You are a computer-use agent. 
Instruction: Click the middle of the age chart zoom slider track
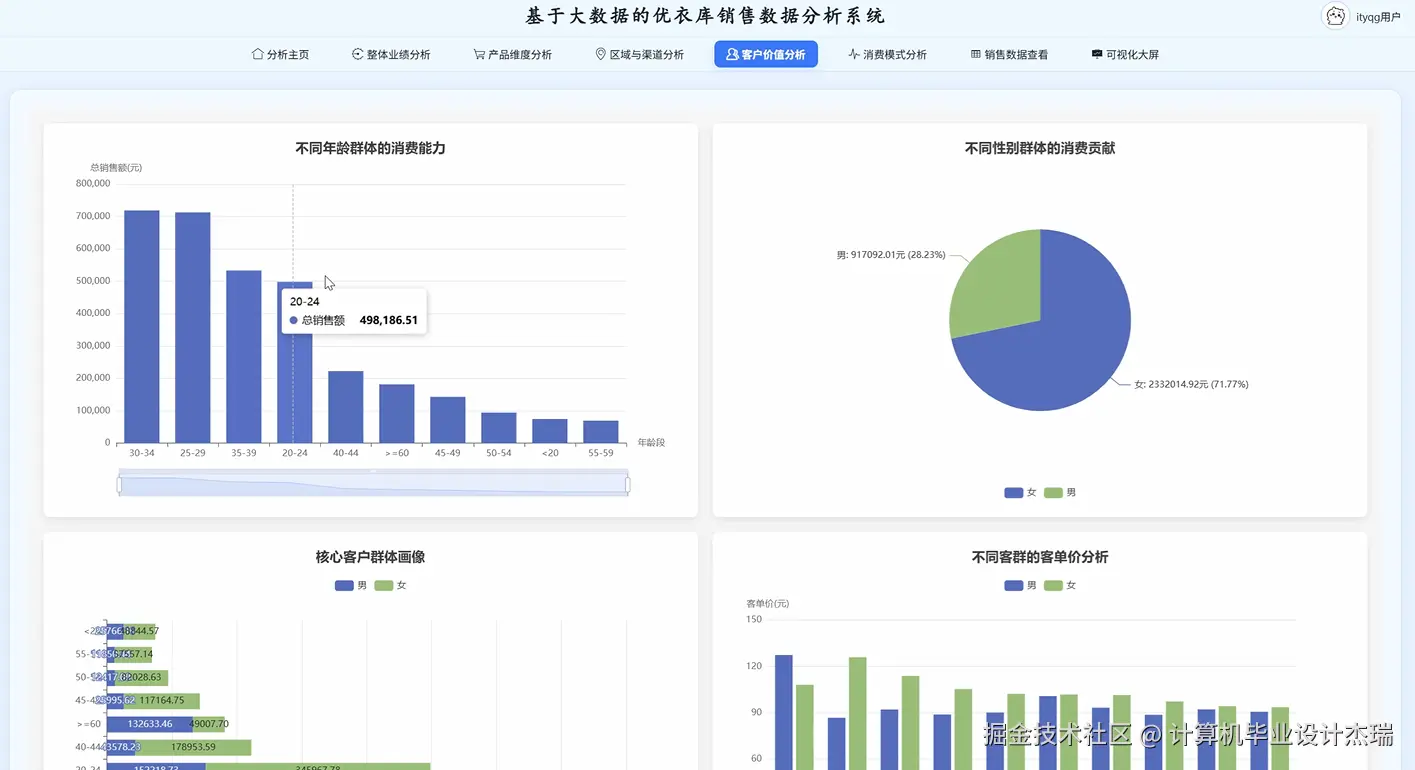point(373,484)
